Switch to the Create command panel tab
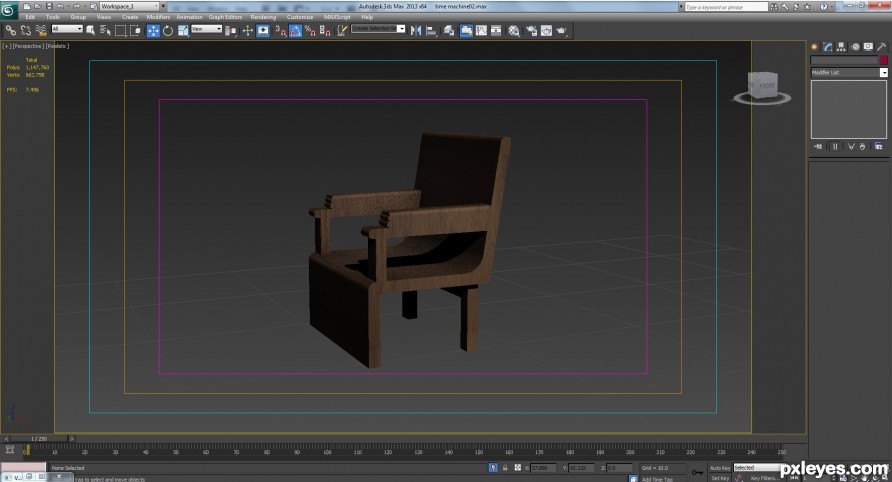This screenshot has width=892, height=482. point(815,47)
